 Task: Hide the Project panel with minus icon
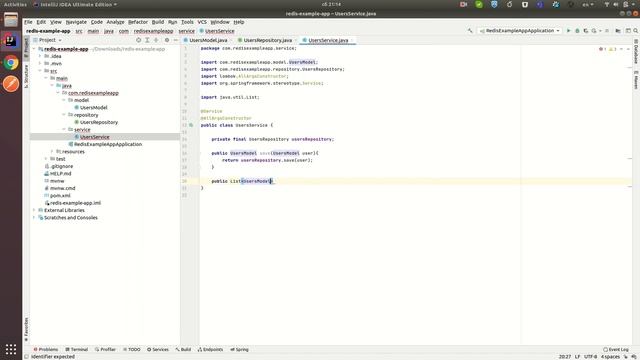[176, 40]
